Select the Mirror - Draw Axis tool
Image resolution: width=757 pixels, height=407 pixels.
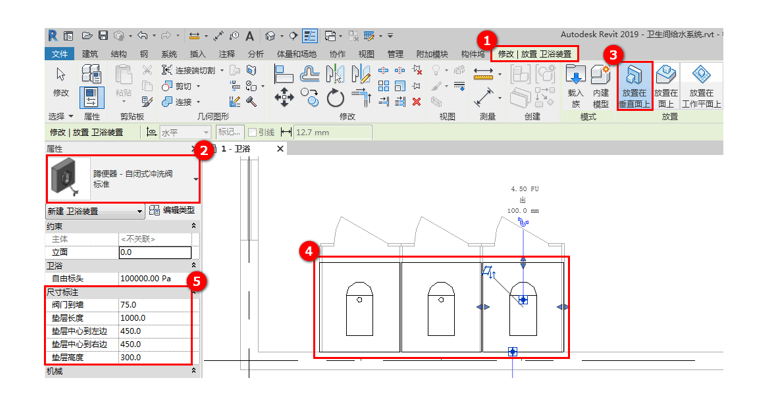coord(361,74)
